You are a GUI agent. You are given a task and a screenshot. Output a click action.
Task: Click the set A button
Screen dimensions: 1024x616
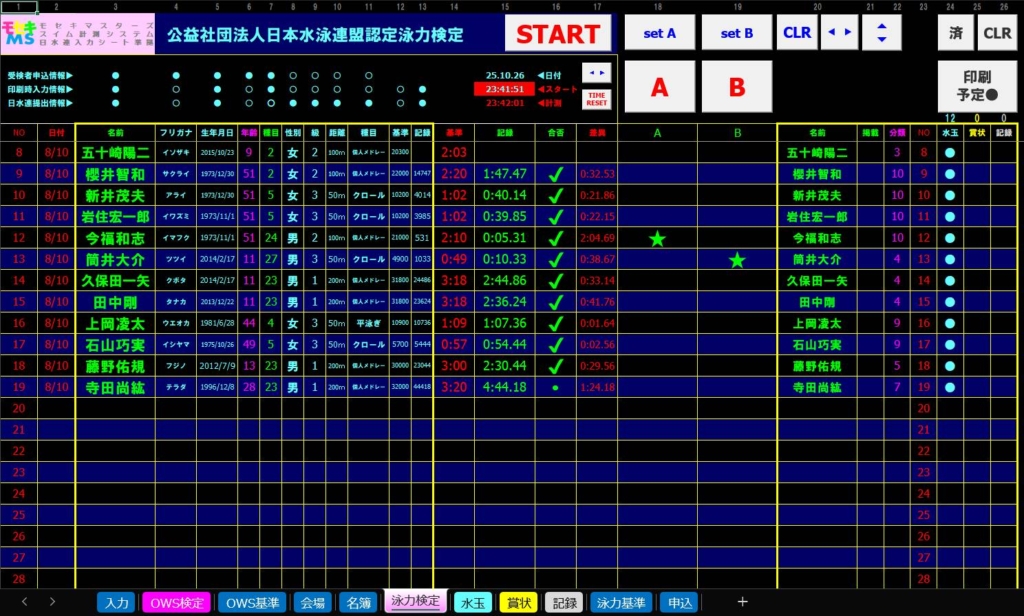point(659,33)
